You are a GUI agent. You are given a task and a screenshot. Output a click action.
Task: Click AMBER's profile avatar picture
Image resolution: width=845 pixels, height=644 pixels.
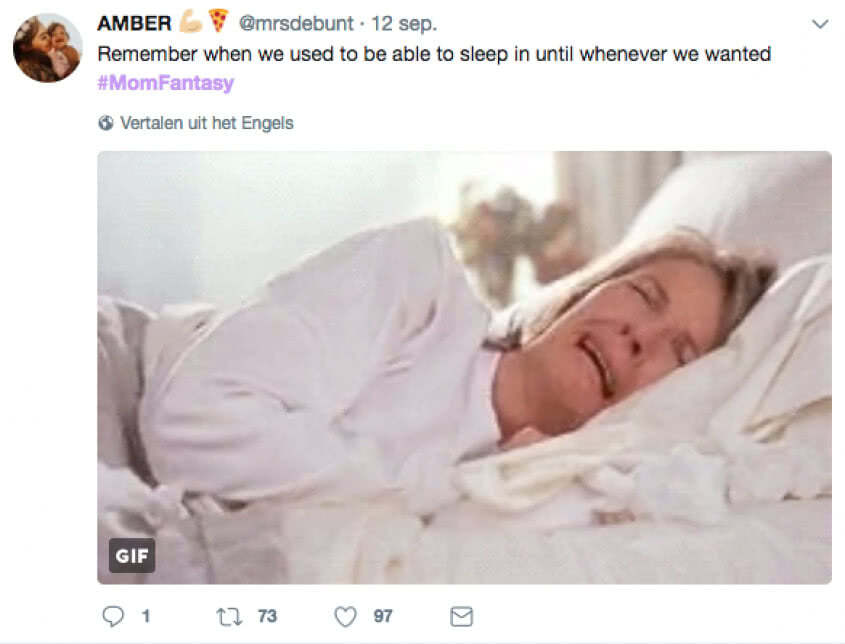pos(47,49)
